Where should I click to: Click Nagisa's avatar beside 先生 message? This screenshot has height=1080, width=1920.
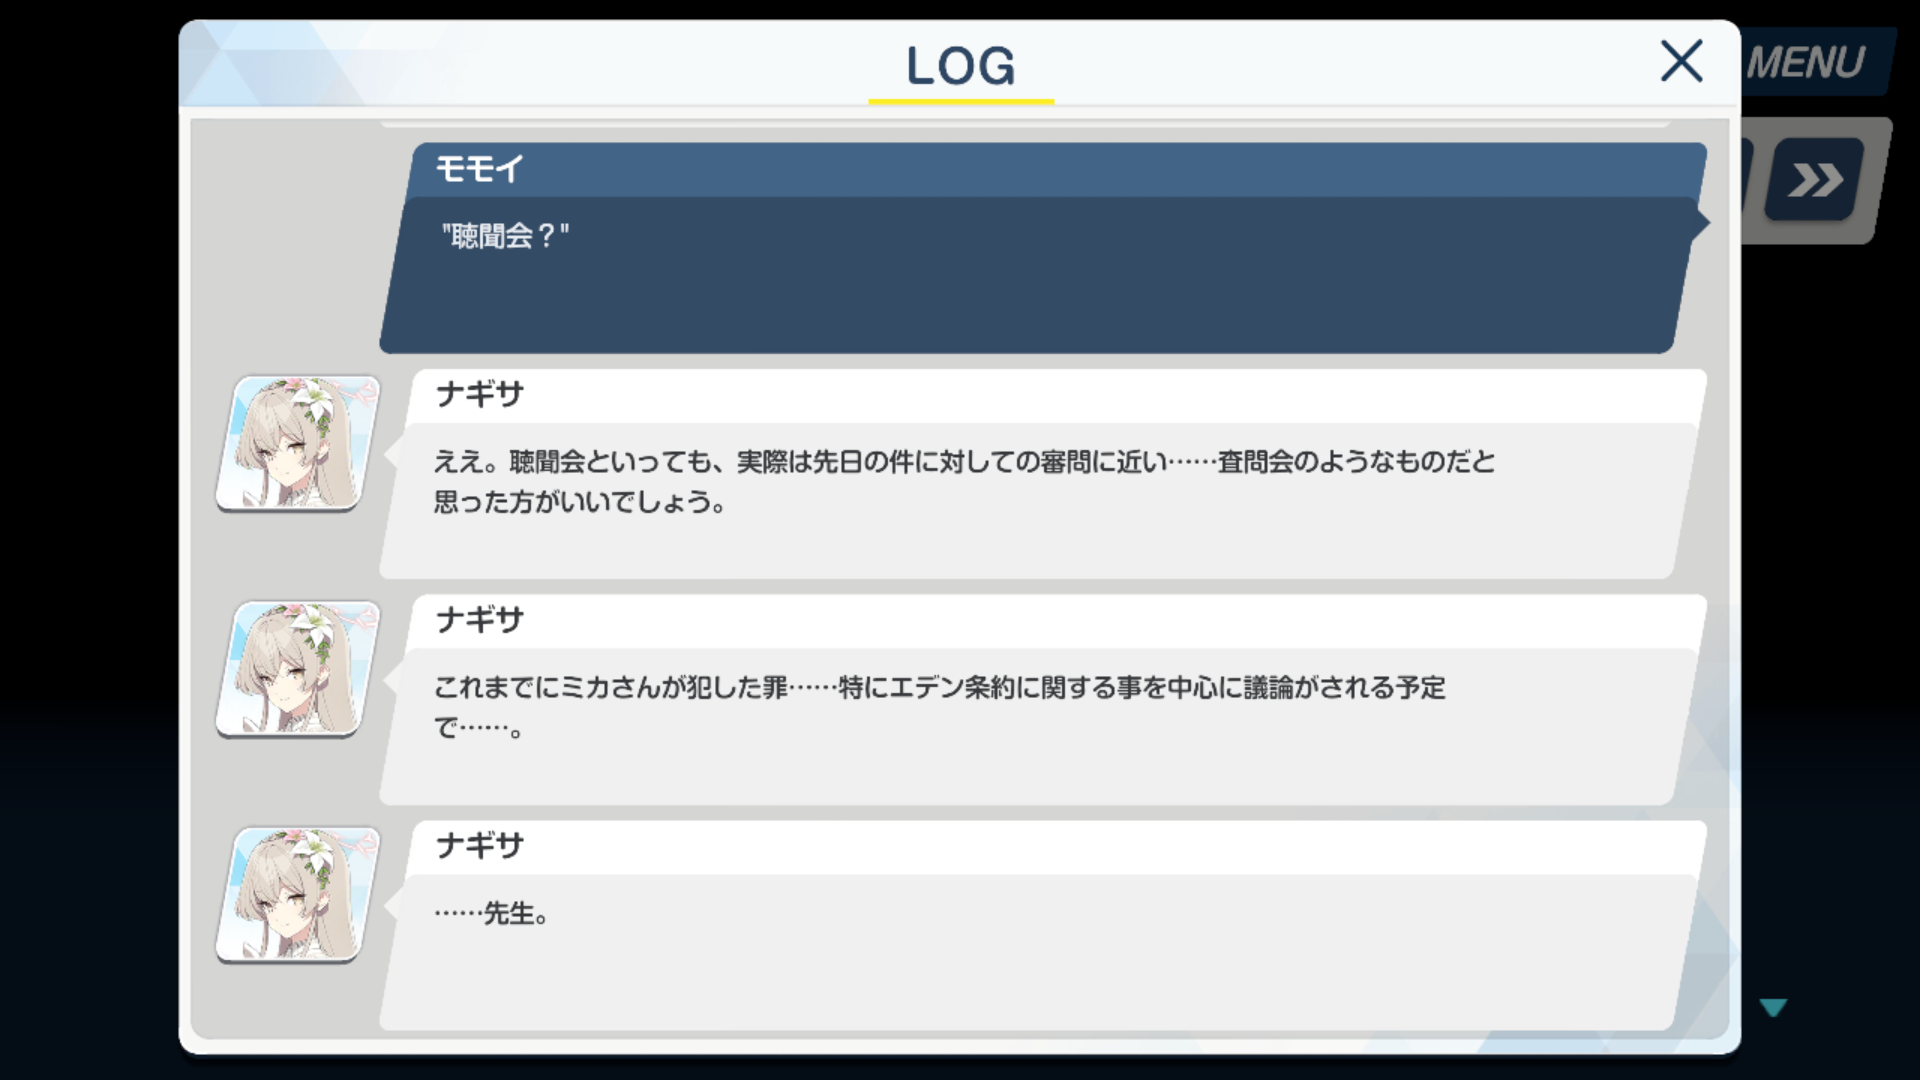[x=297, y=895]
